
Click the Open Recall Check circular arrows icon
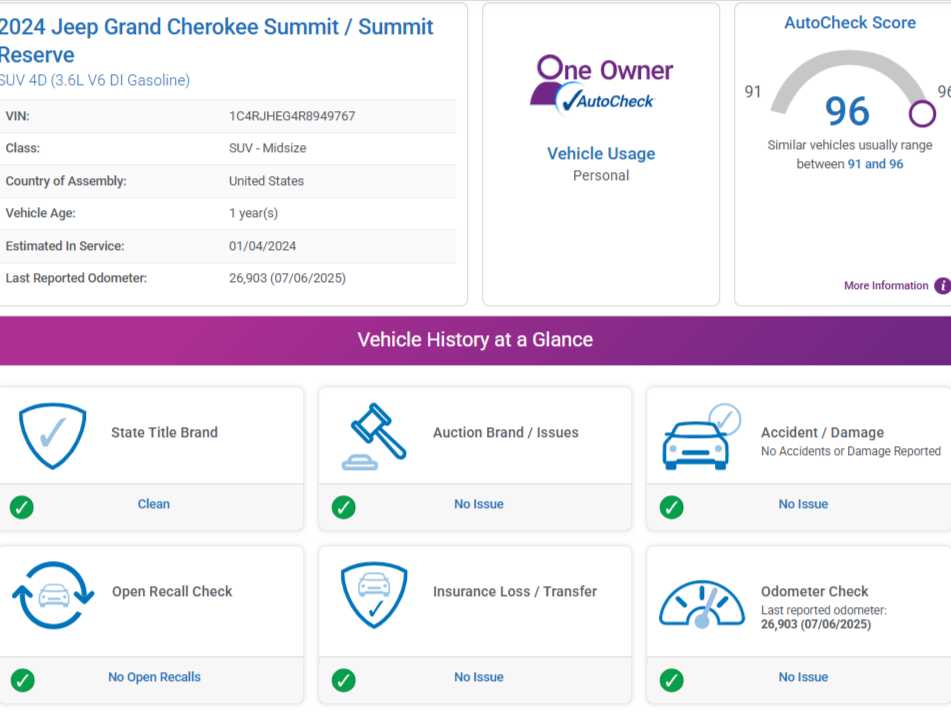tap(53, 594)
